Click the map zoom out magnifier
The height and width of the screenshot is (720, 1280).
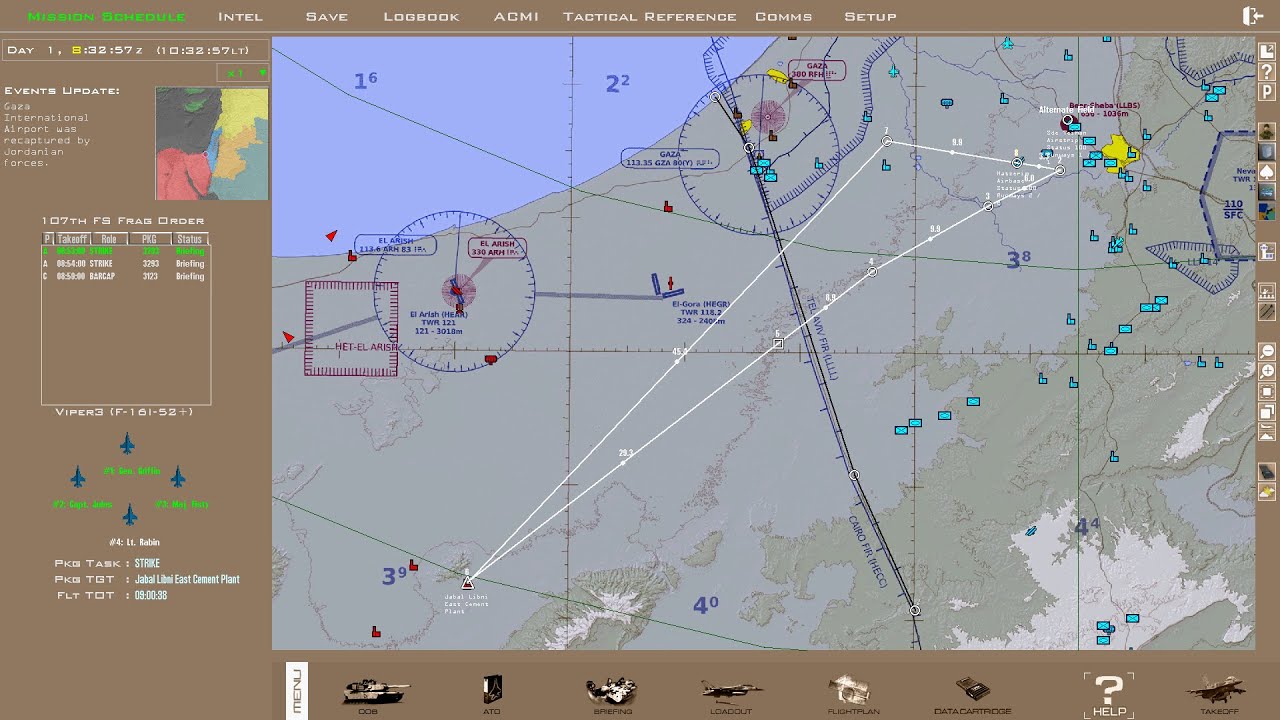point(1267,352)
